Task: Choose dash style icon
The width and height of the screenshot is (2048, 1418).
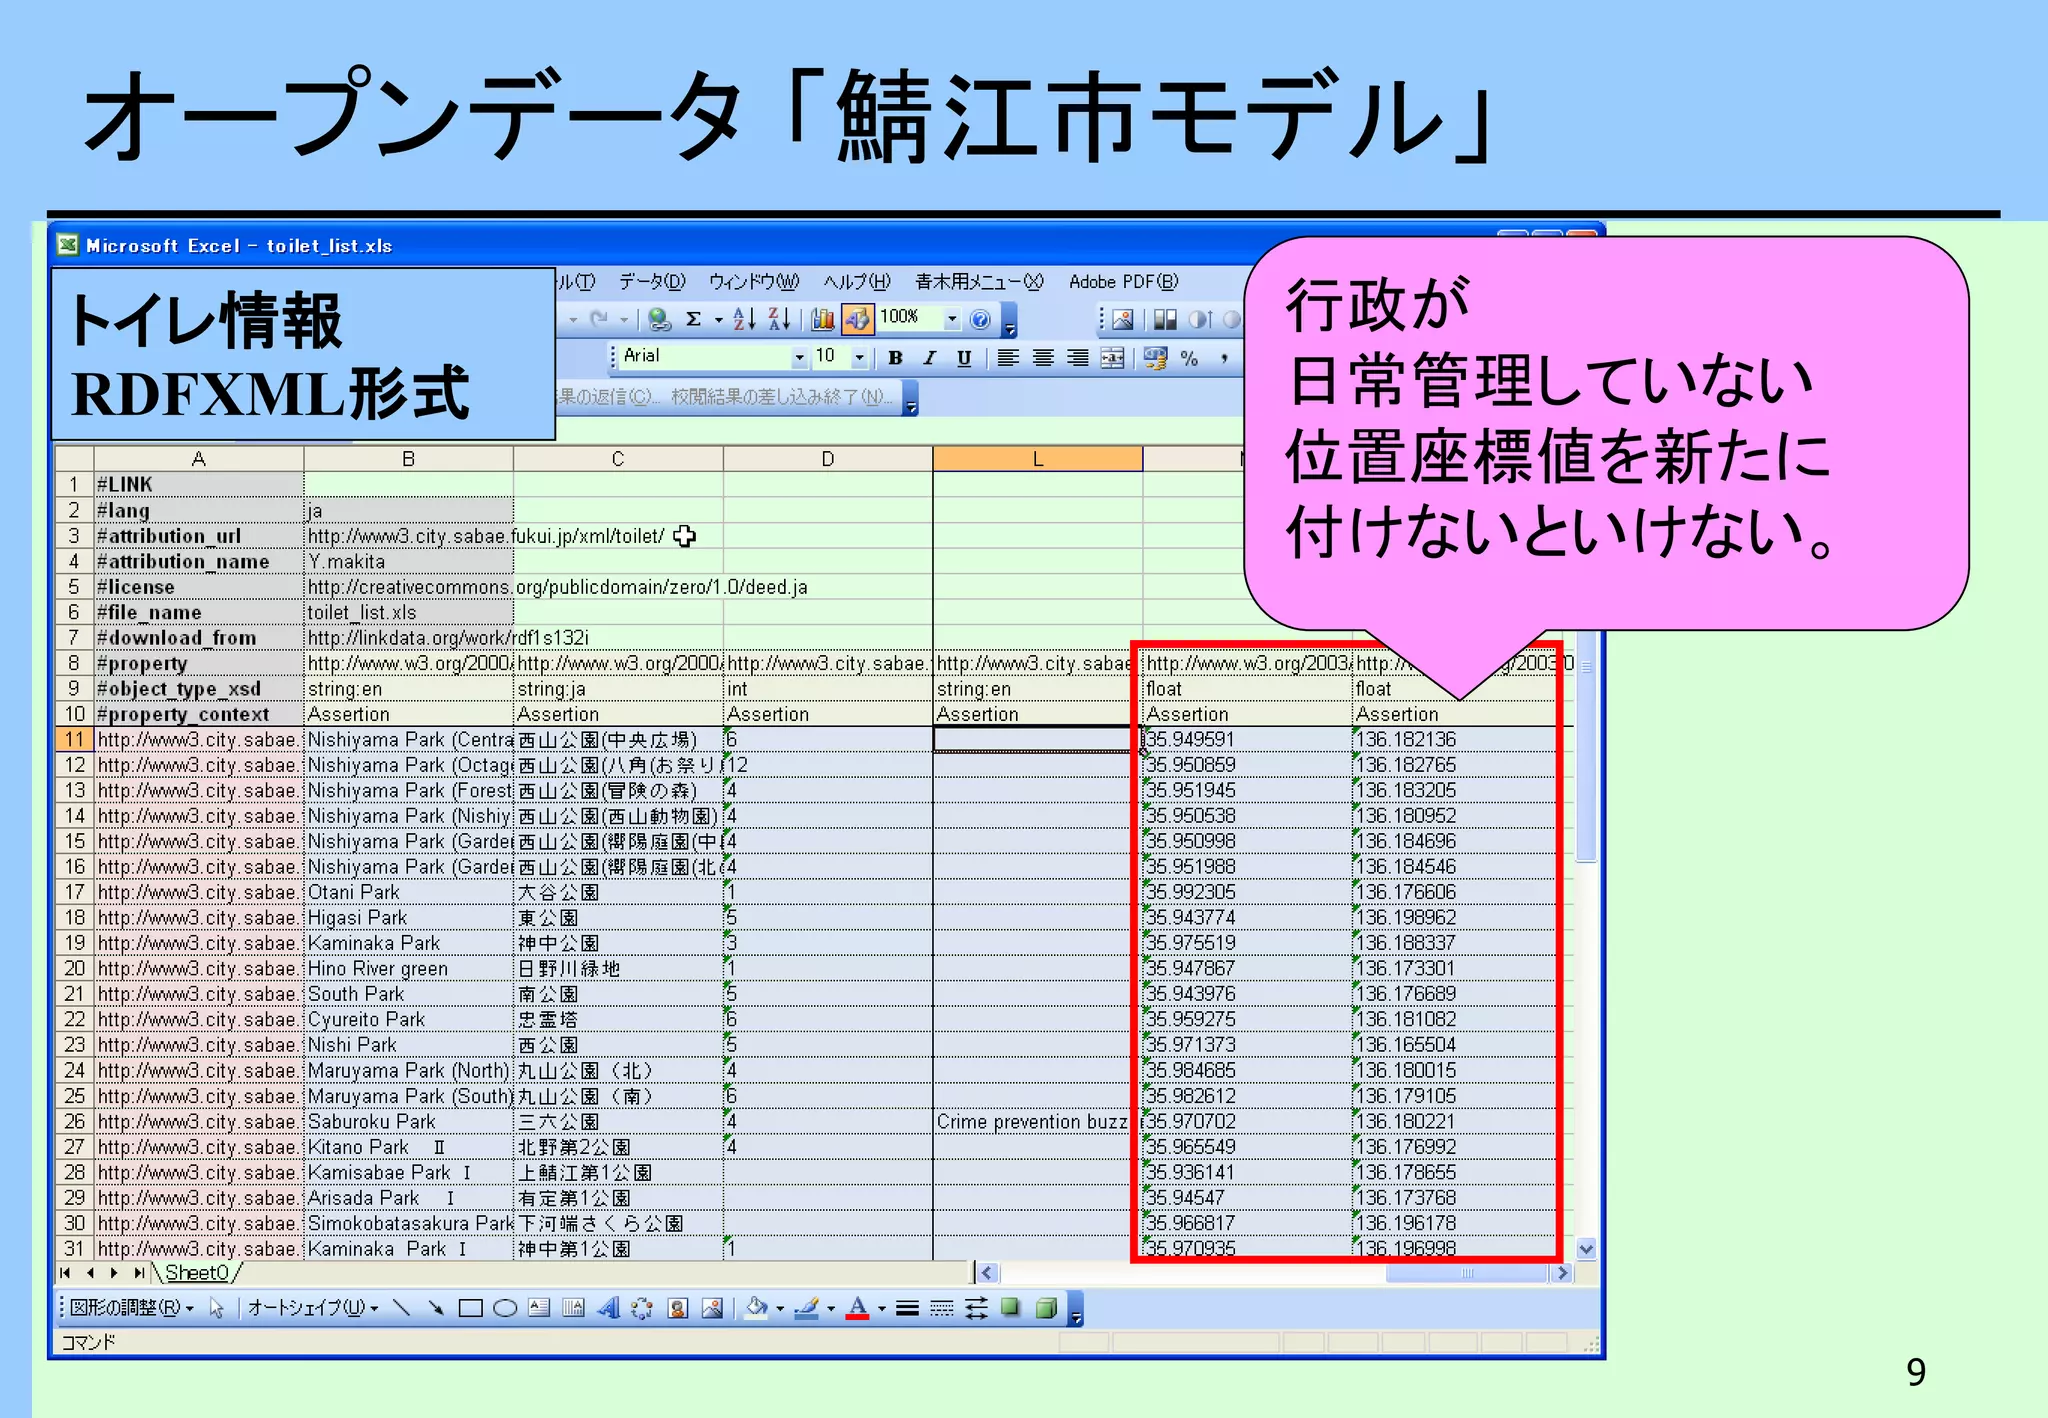Action: coord(941,1308)
